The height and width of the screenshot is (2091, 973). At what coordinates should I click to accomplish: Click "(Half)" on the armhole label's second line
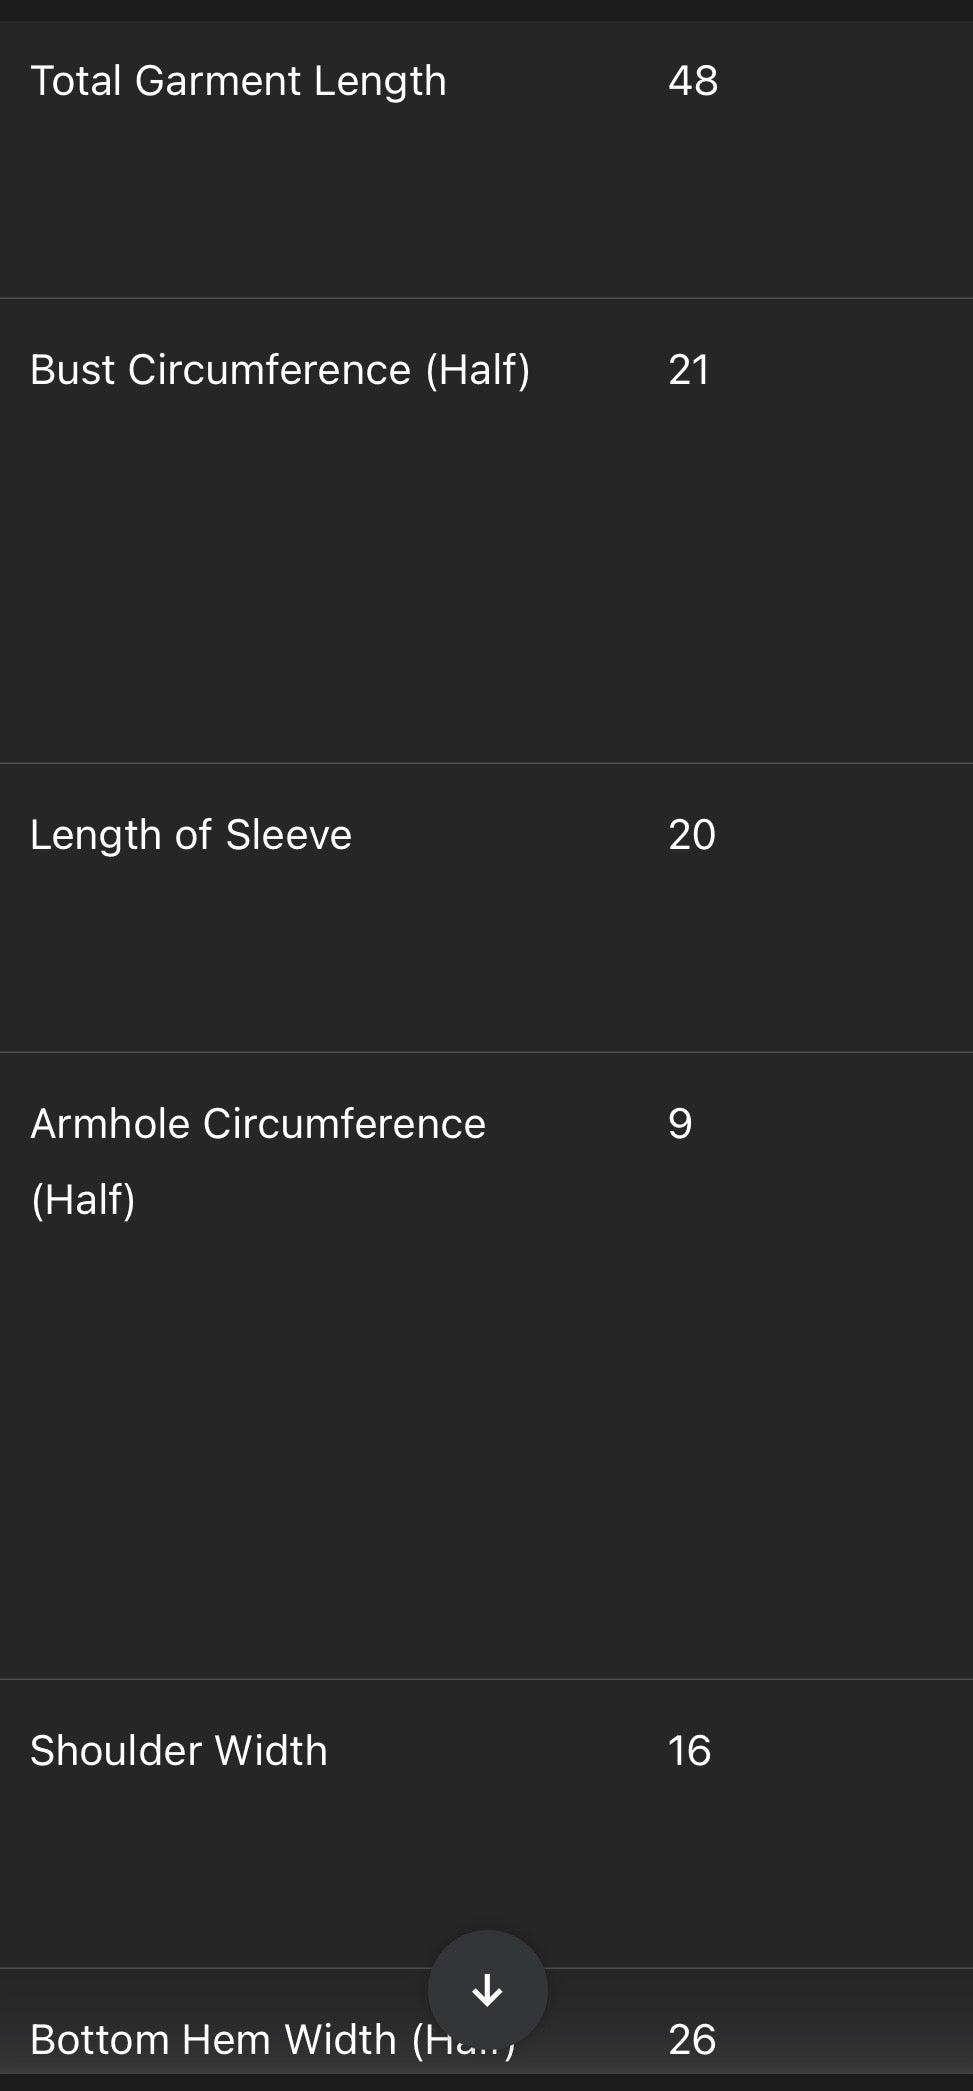(x=83, y=1200)
